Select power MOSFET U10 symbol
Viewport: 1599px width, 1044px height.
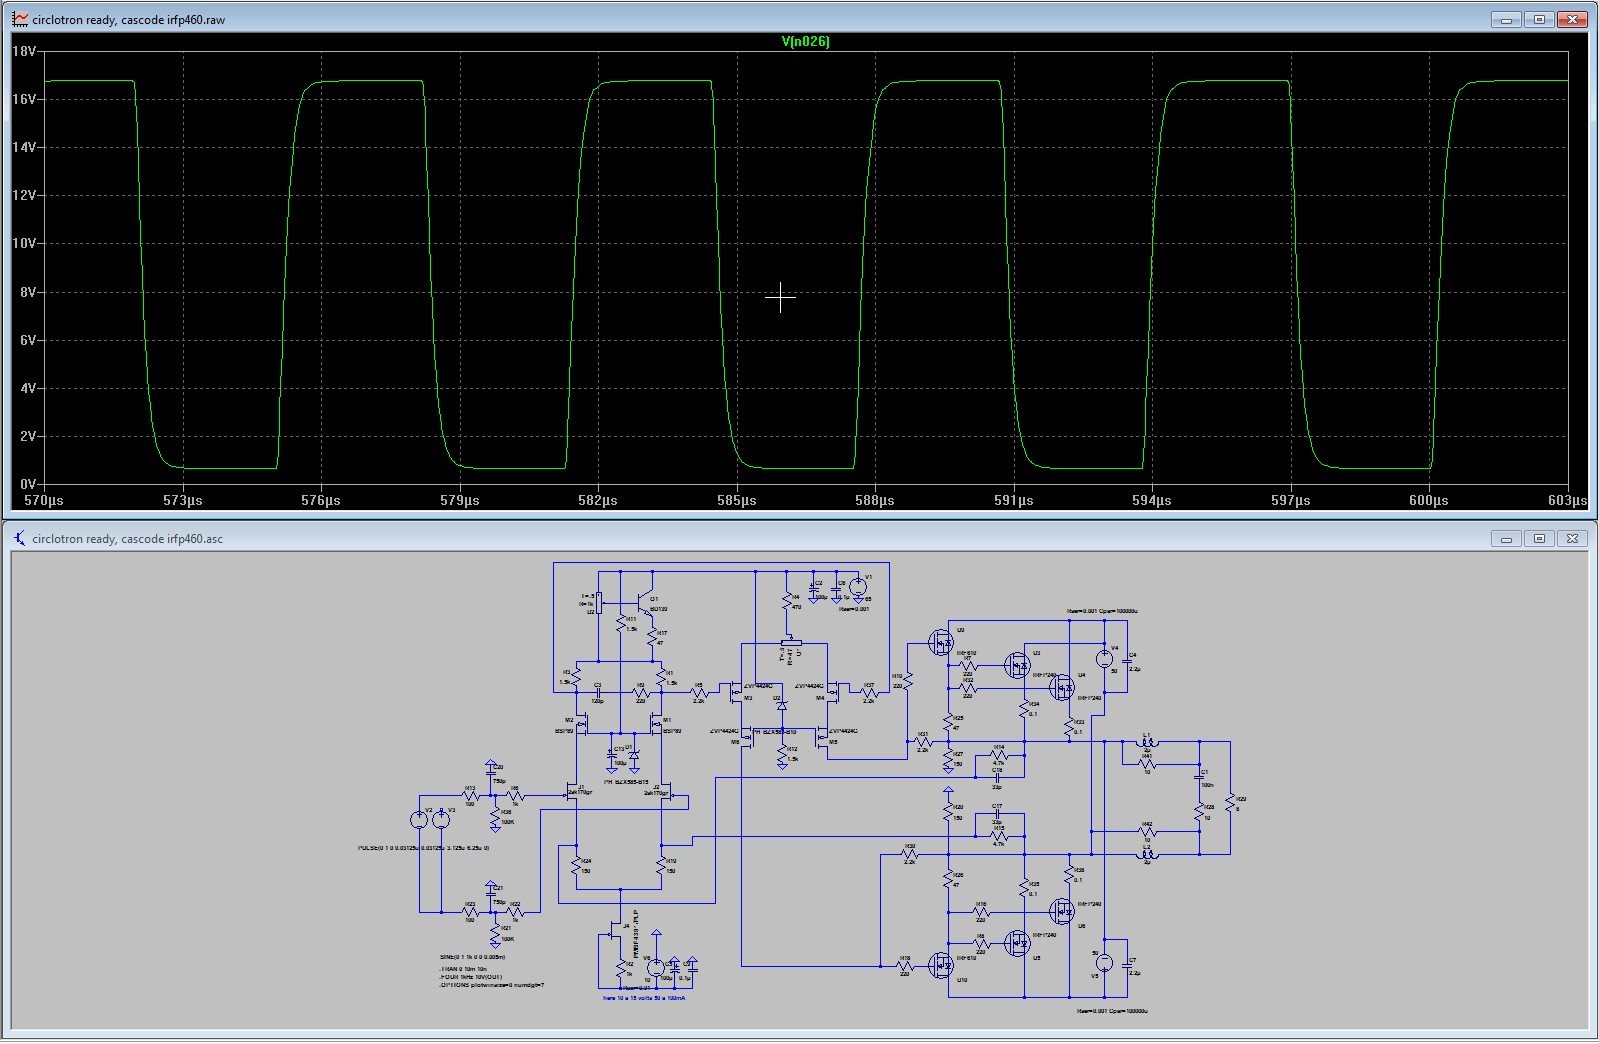pyautogui.click(x=942, y=965)
